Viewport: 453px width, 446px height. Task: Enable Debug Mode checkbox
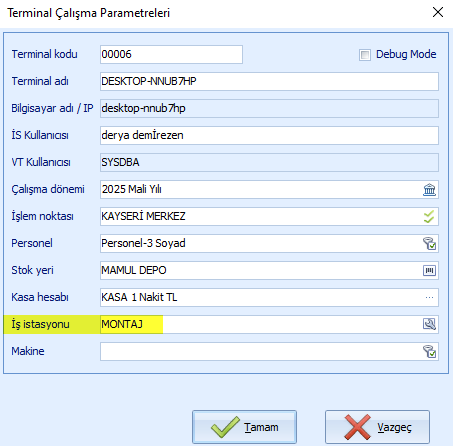(365, 54)
